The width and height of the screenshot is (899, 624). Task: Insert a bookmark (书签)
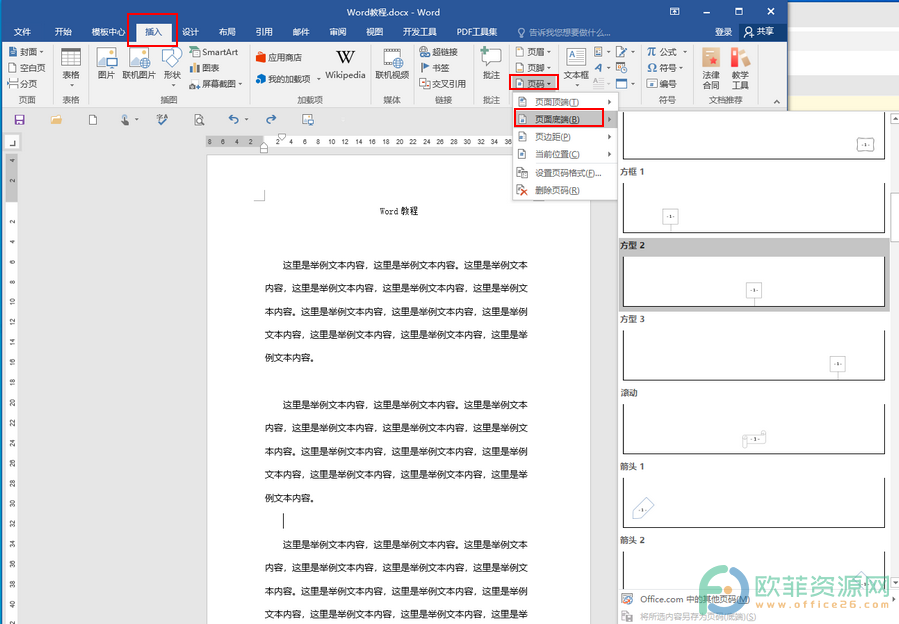pyautogui.click(x=435, y=68)
